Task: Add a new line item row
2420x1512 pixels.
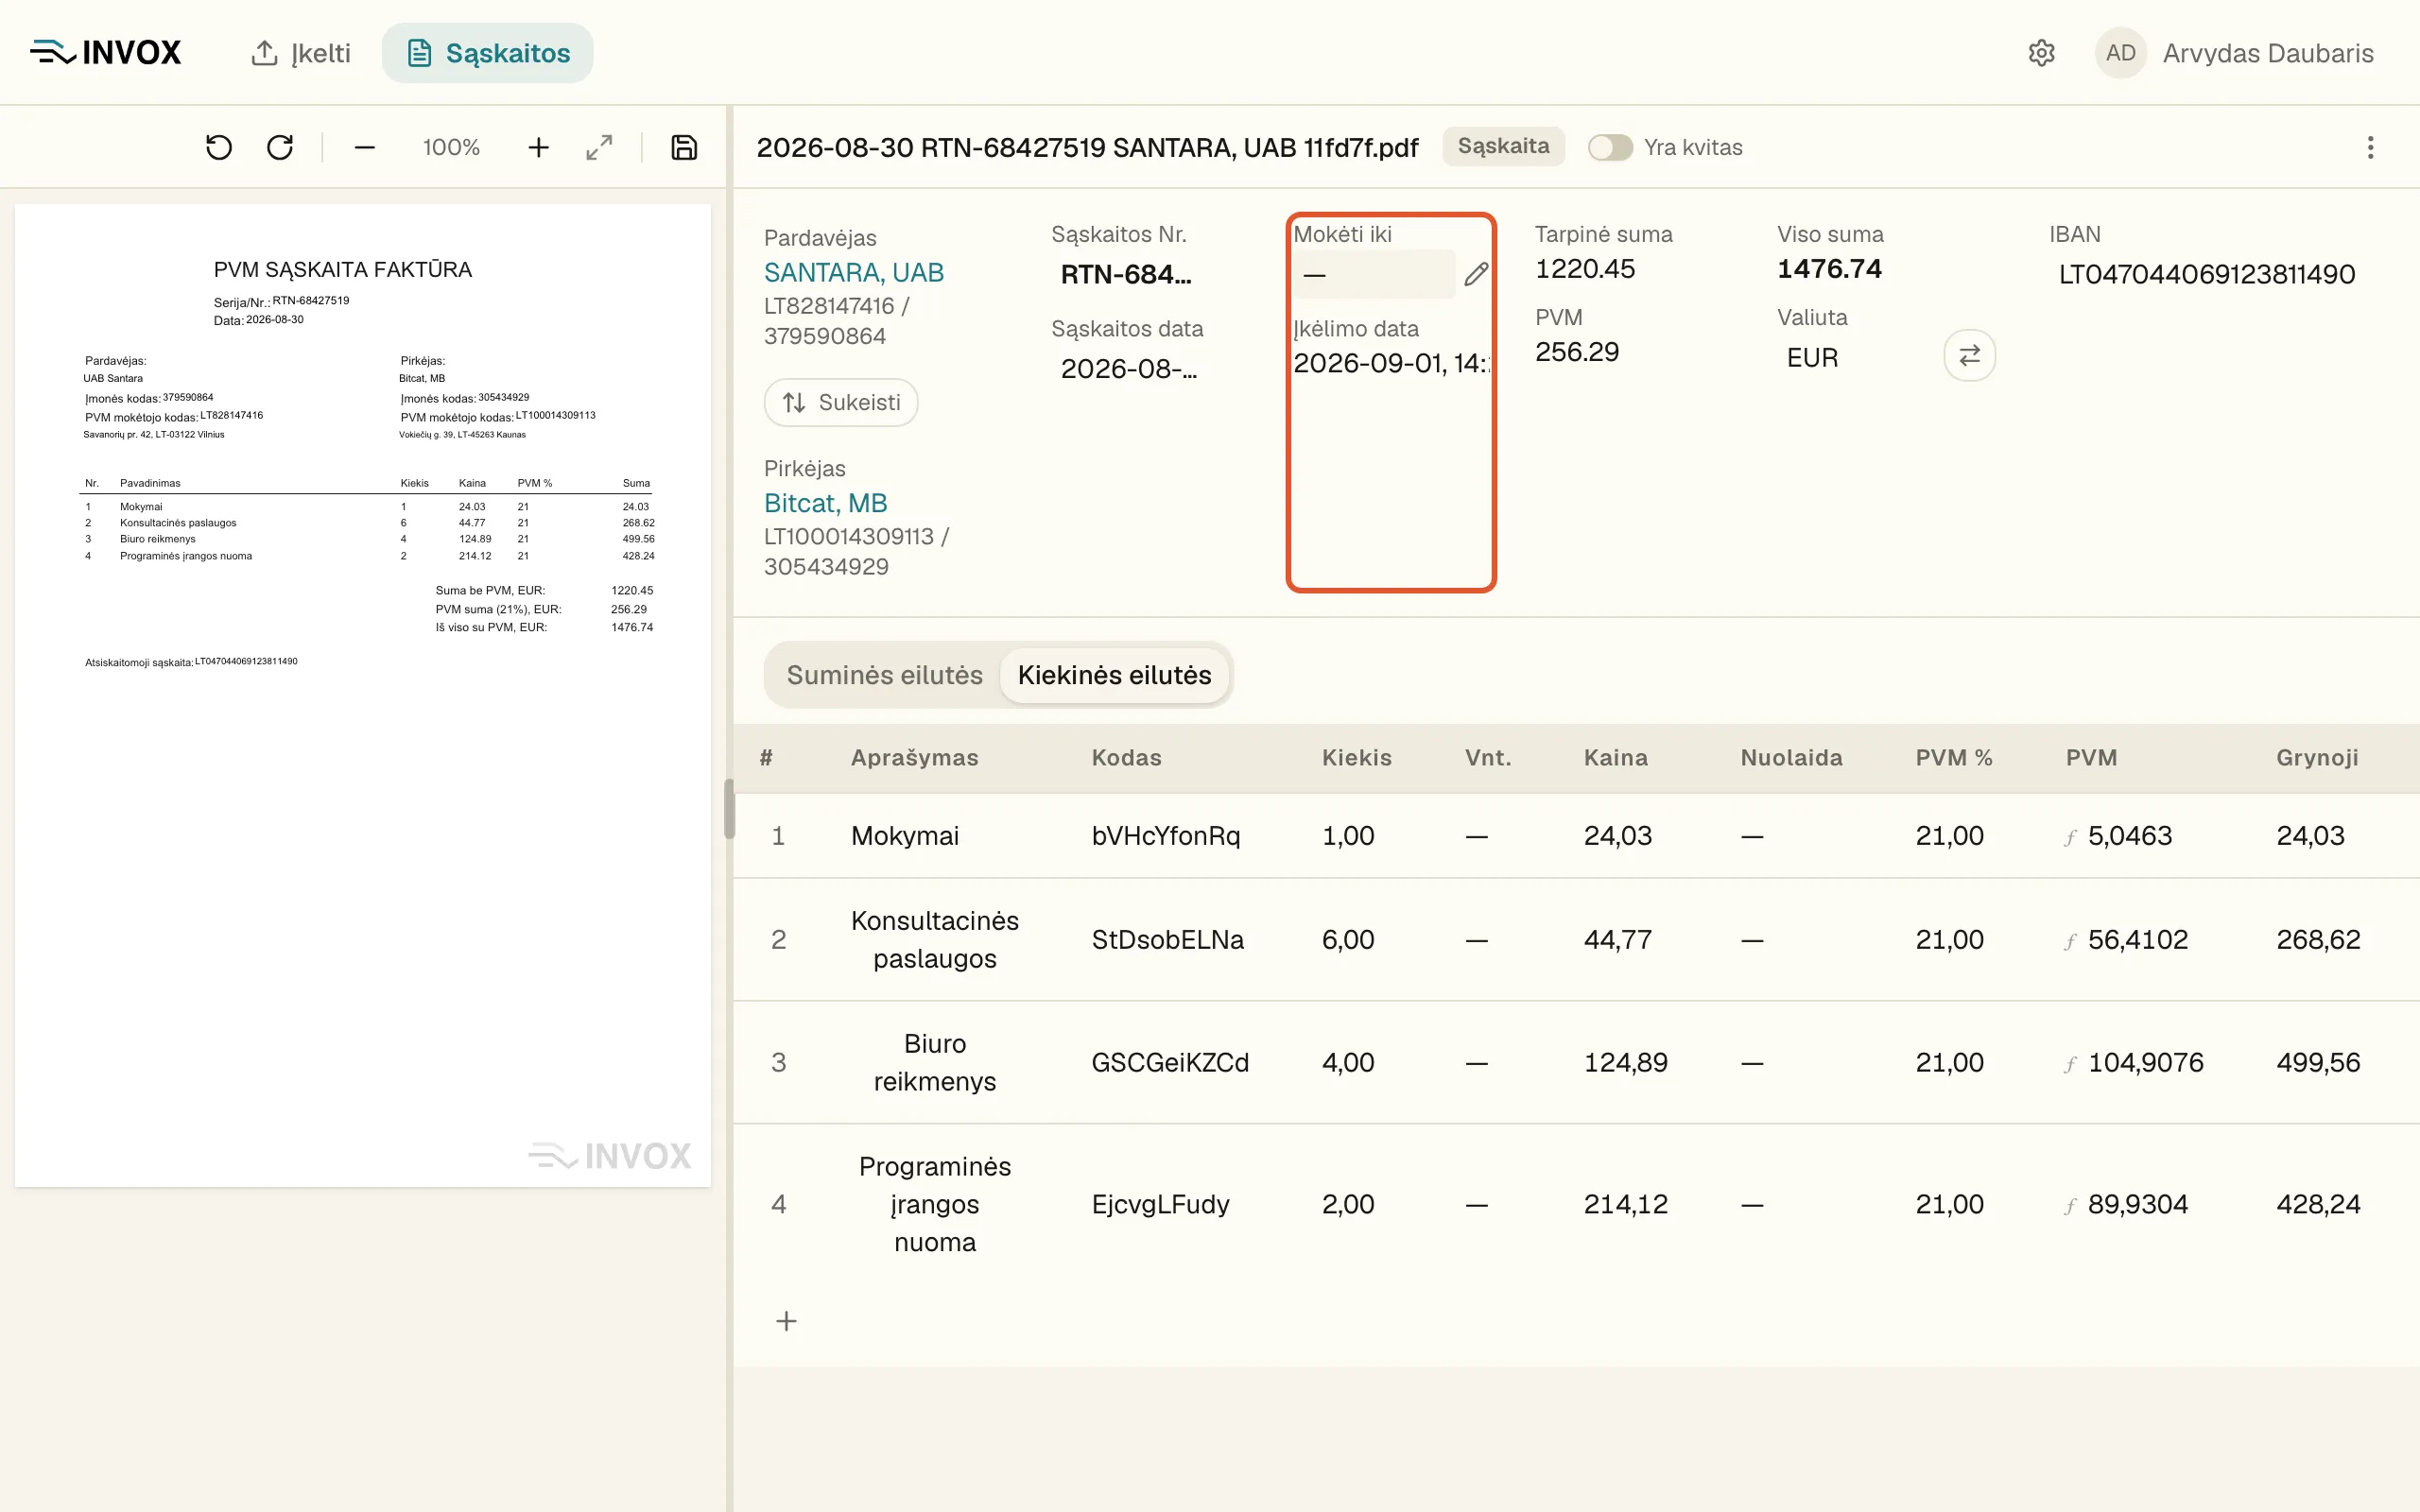Action: pos(787,1322)
